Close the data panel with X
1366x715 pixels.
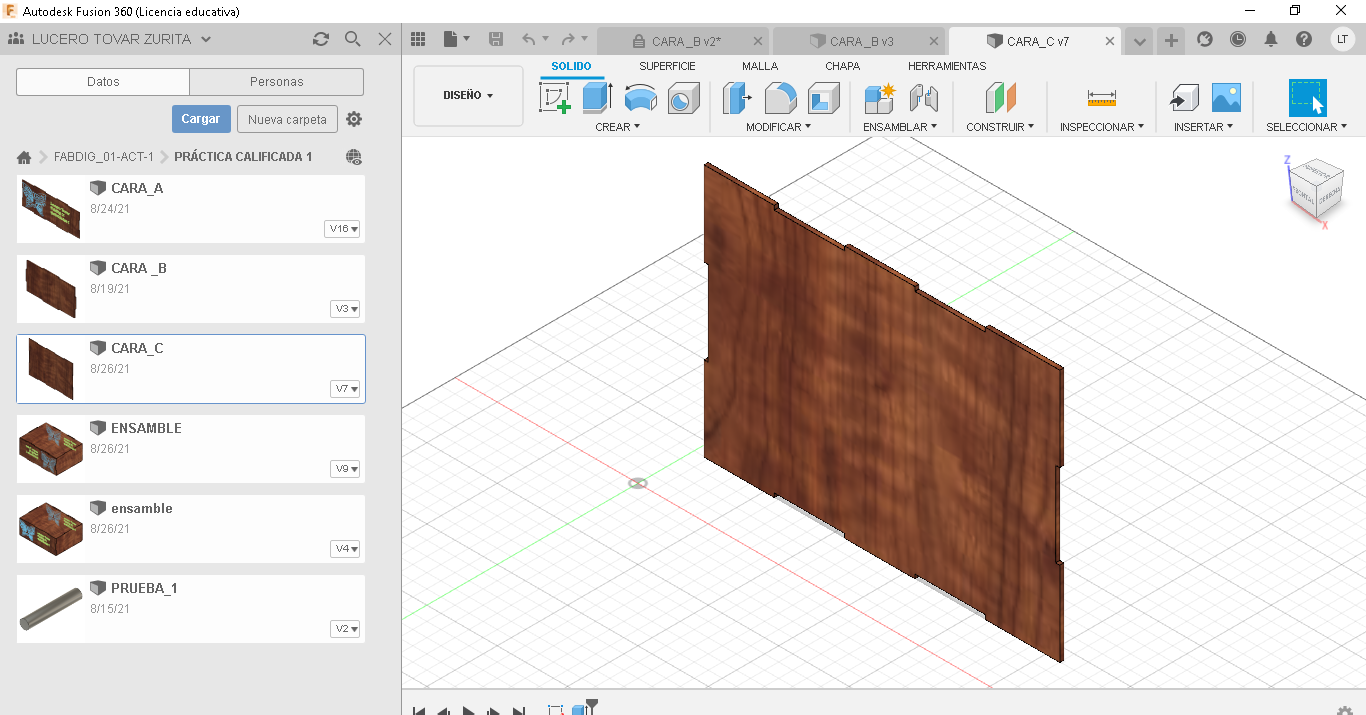pyautogui.click(x=385, y=39)
